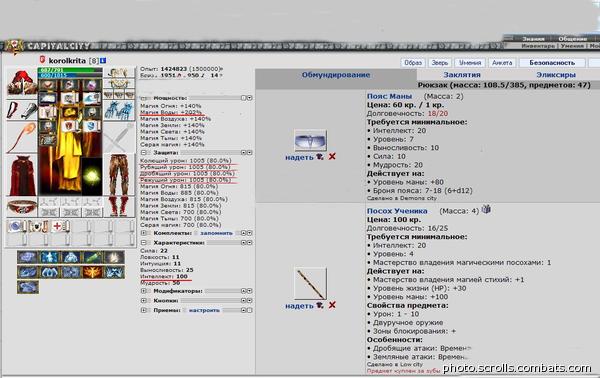
Task: Click the blue mana bar
Action: tap(70, 75)
